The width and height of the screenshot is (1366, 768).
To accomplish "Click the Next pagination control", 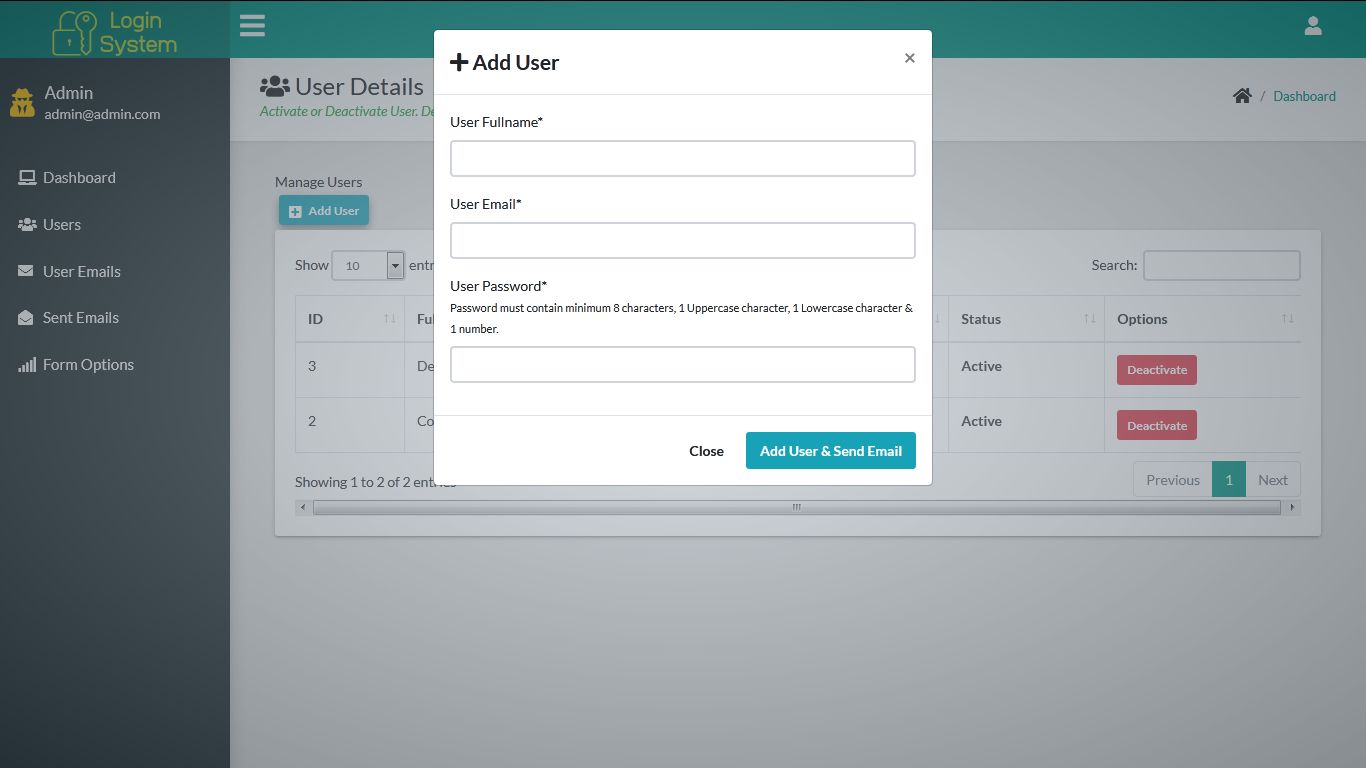I will coord(1272,479).
